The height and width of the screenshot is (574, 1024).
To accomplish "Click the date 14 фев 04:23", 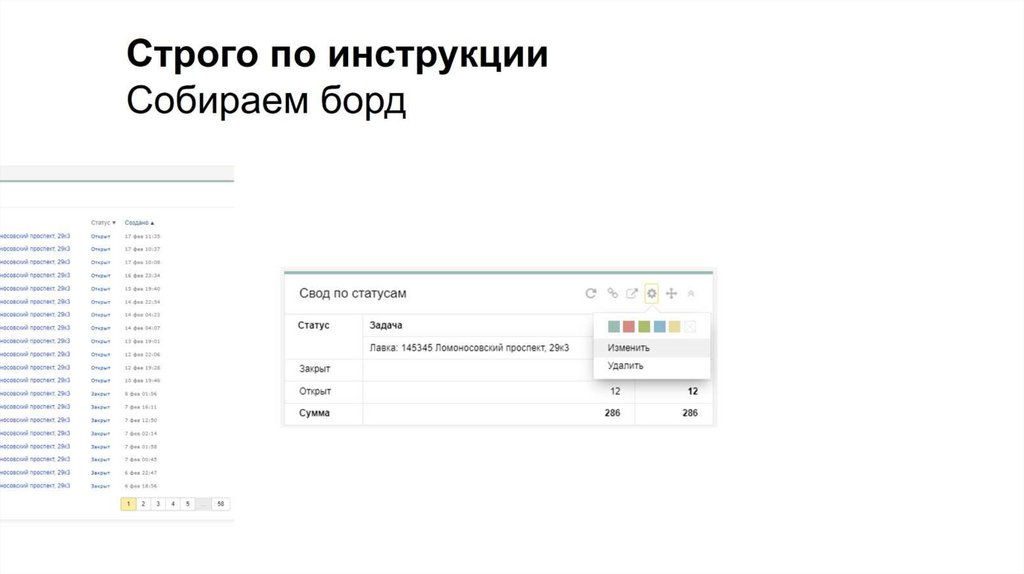I will pyautogui.click(x=142, y=315).
